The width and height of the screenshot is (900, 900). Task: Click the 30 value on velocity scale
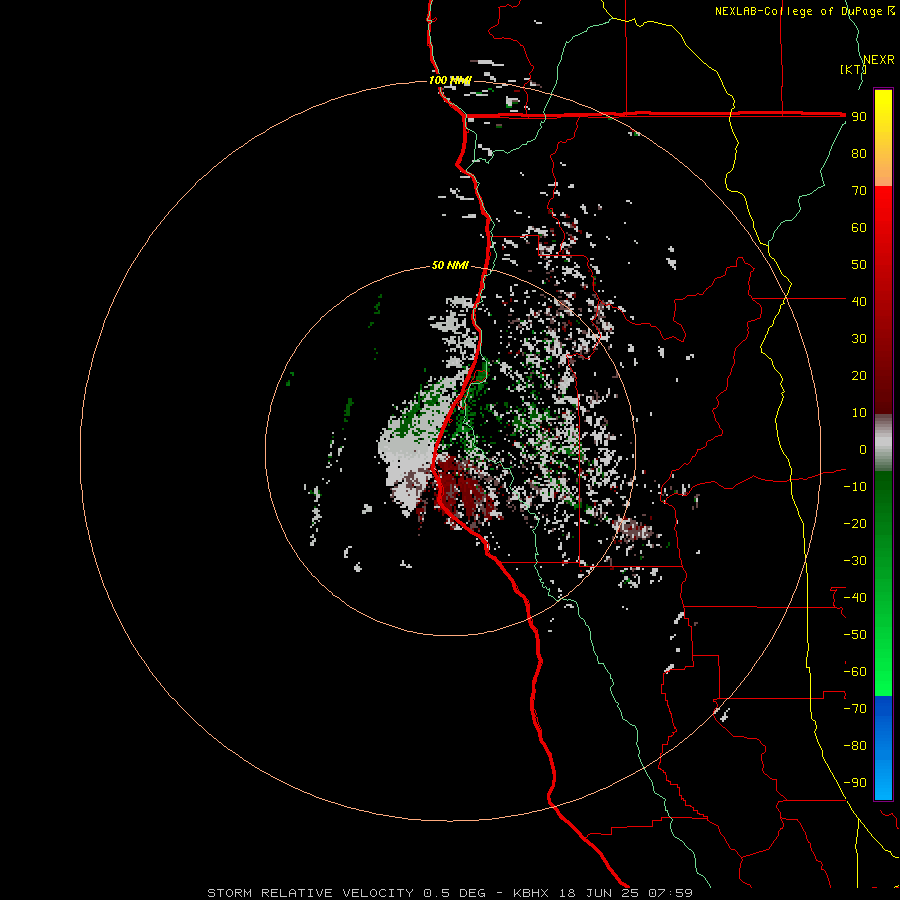click(859, 339)
